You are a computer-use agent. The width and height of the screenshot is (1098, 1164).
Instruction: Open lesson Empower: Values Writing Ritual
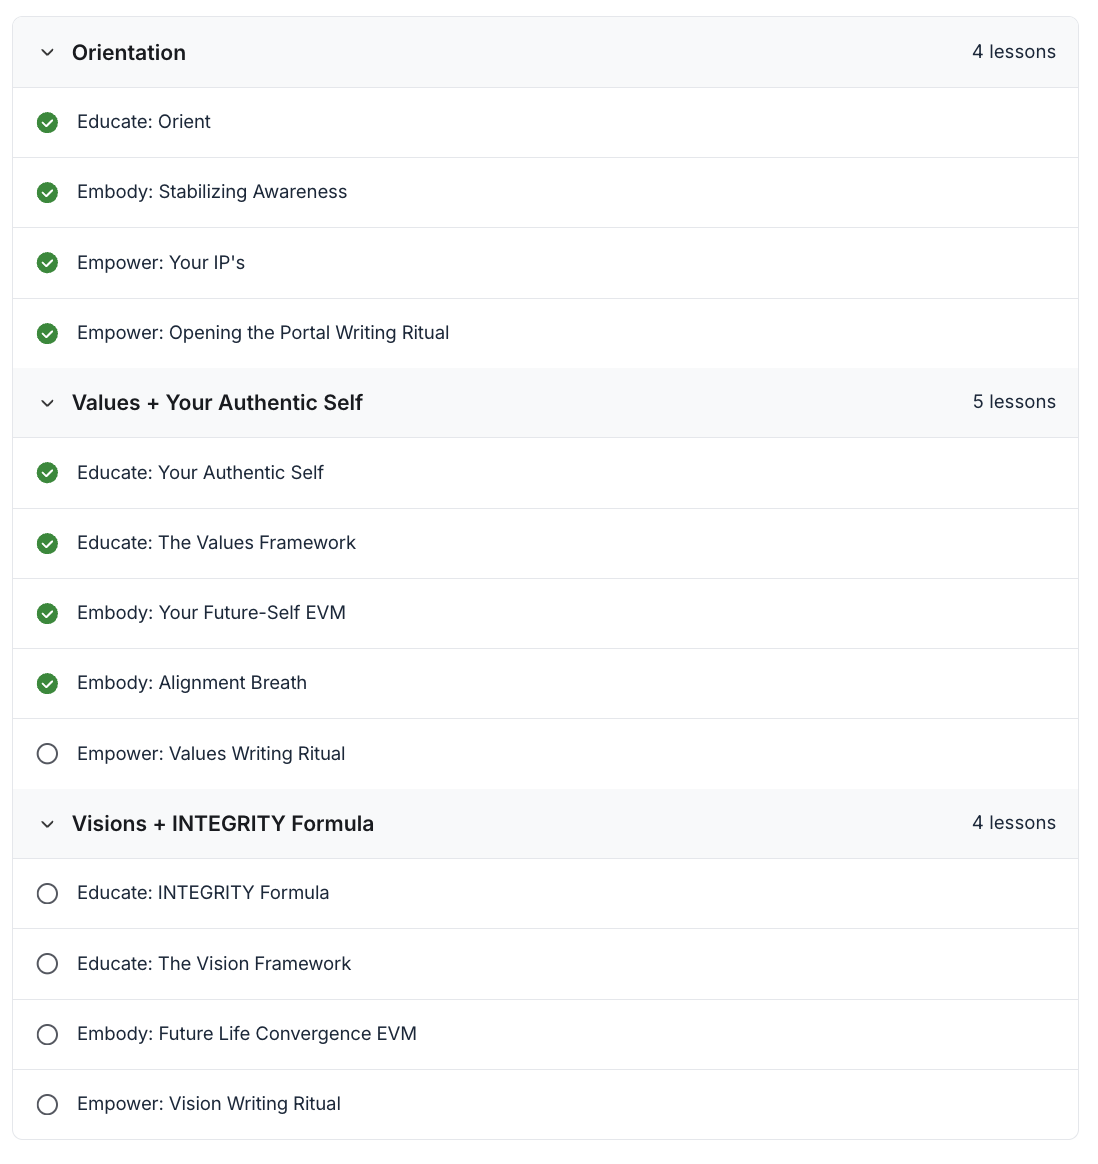pyautogui.click(x=212, y=753)
